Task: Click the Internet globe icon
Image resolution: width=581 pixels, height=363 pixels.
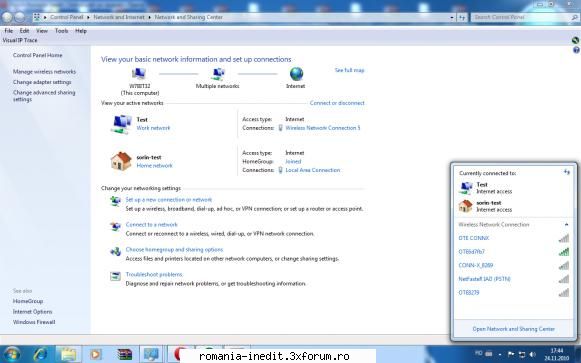Action: pos(296,74)
